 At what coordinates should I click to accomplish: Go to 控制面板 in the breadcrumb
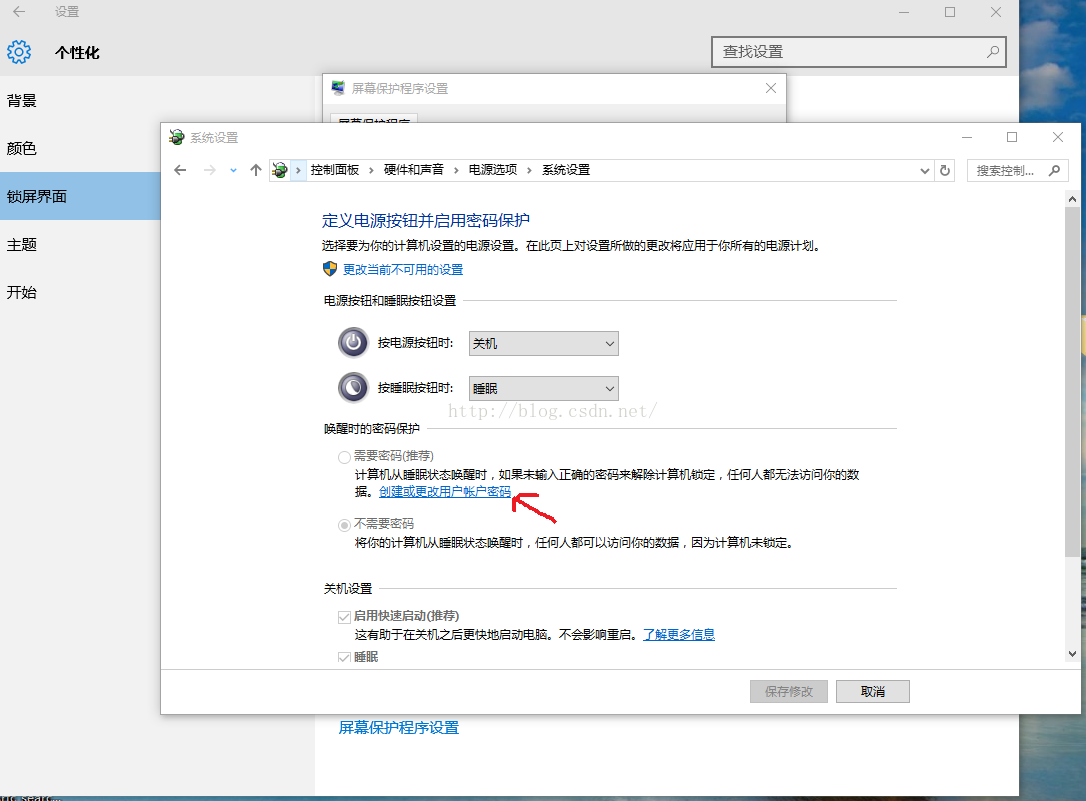[335, 170]
